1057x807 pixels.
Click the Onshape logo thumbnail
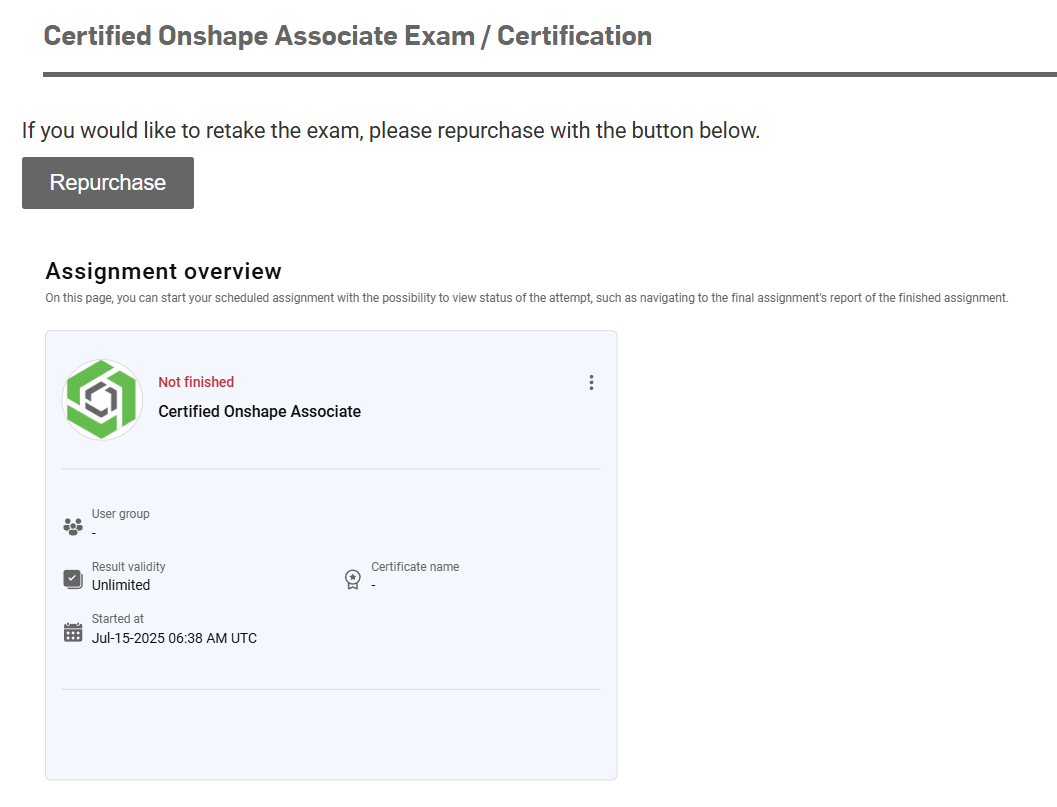click(x=102, y=400)
